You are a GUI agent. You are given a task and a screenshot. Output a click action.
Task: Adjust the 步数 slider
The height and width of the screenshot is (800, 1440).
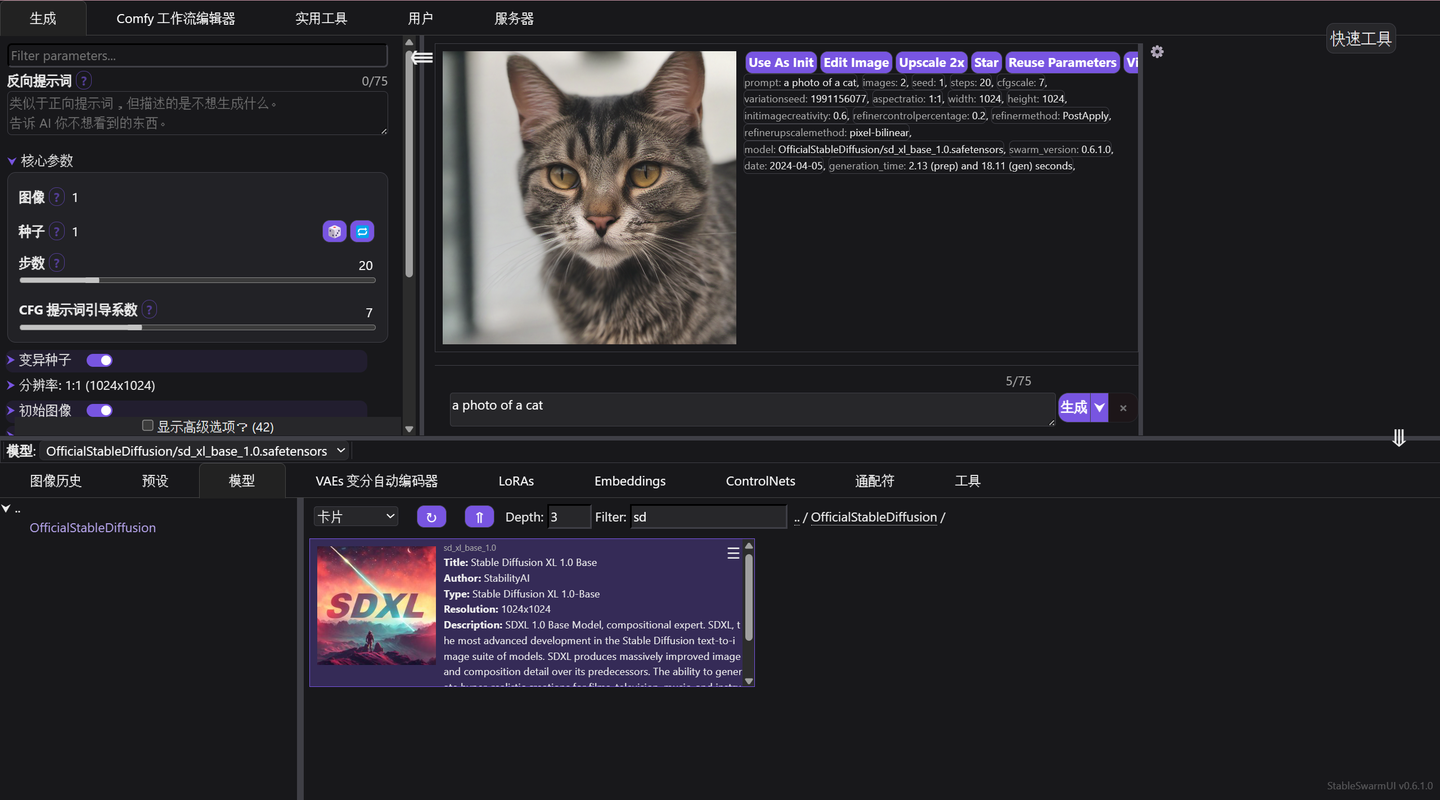(x=197, y=281)
